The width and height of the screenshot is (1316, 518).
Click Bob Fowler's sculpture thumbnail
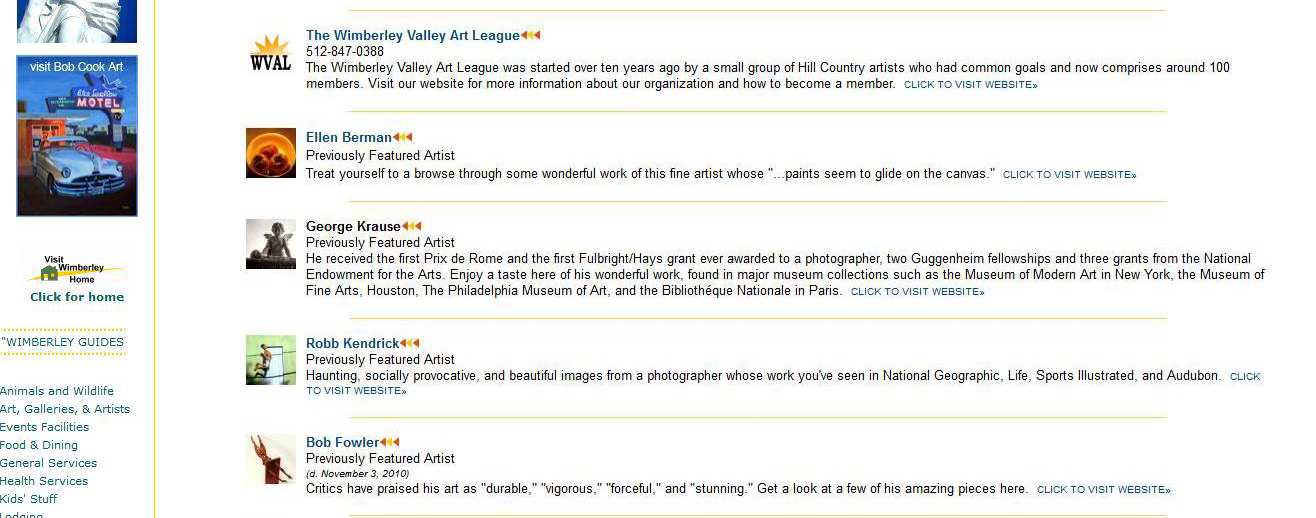pyautogui.click(x=271, y=459)
